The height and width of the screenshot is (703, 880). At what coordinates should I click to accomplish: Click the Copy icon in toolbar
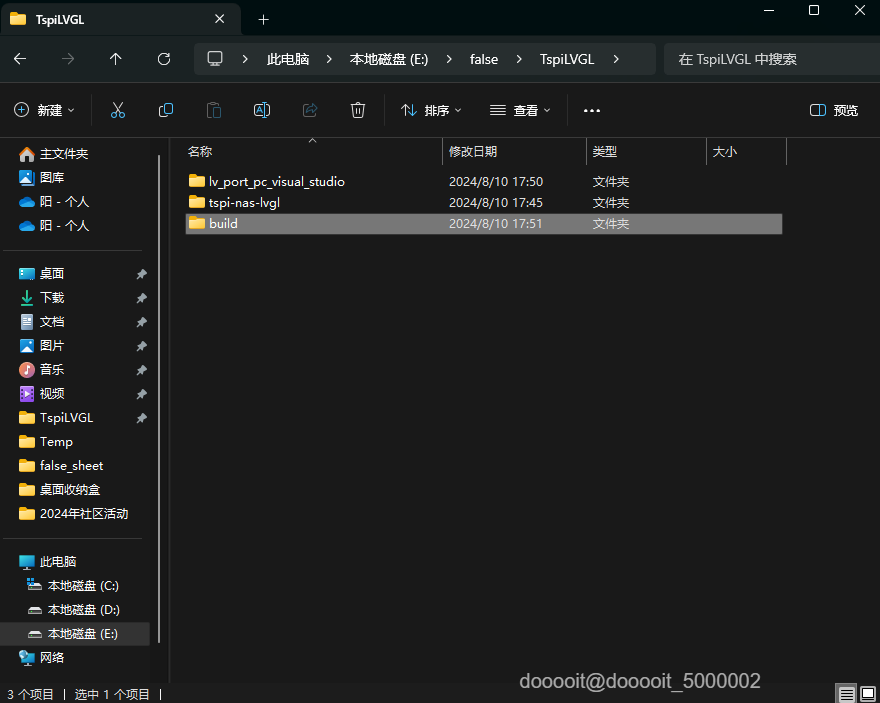[166, 110]
